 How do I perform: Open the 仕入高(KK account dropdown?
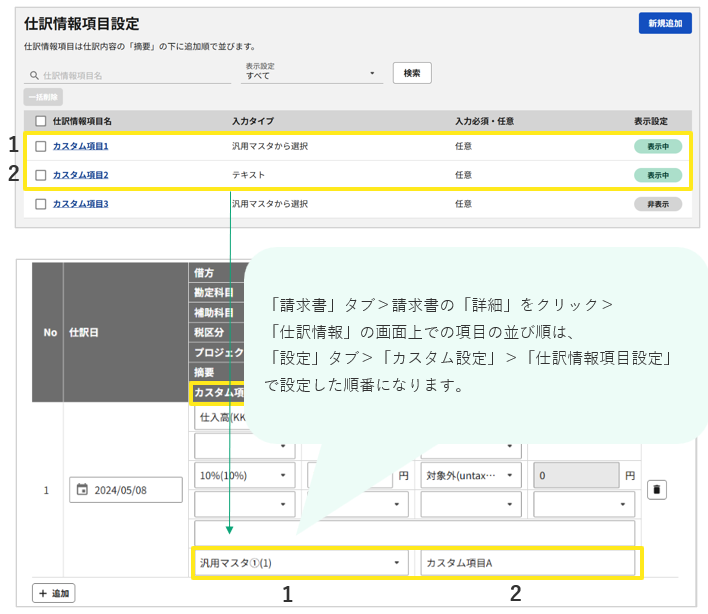point(220,418)
